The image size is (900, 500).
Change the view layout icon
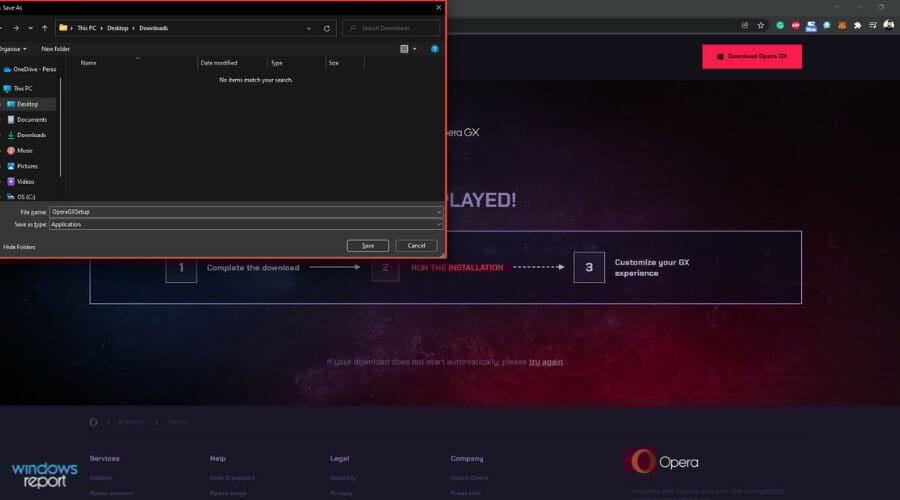coord(404,49)
